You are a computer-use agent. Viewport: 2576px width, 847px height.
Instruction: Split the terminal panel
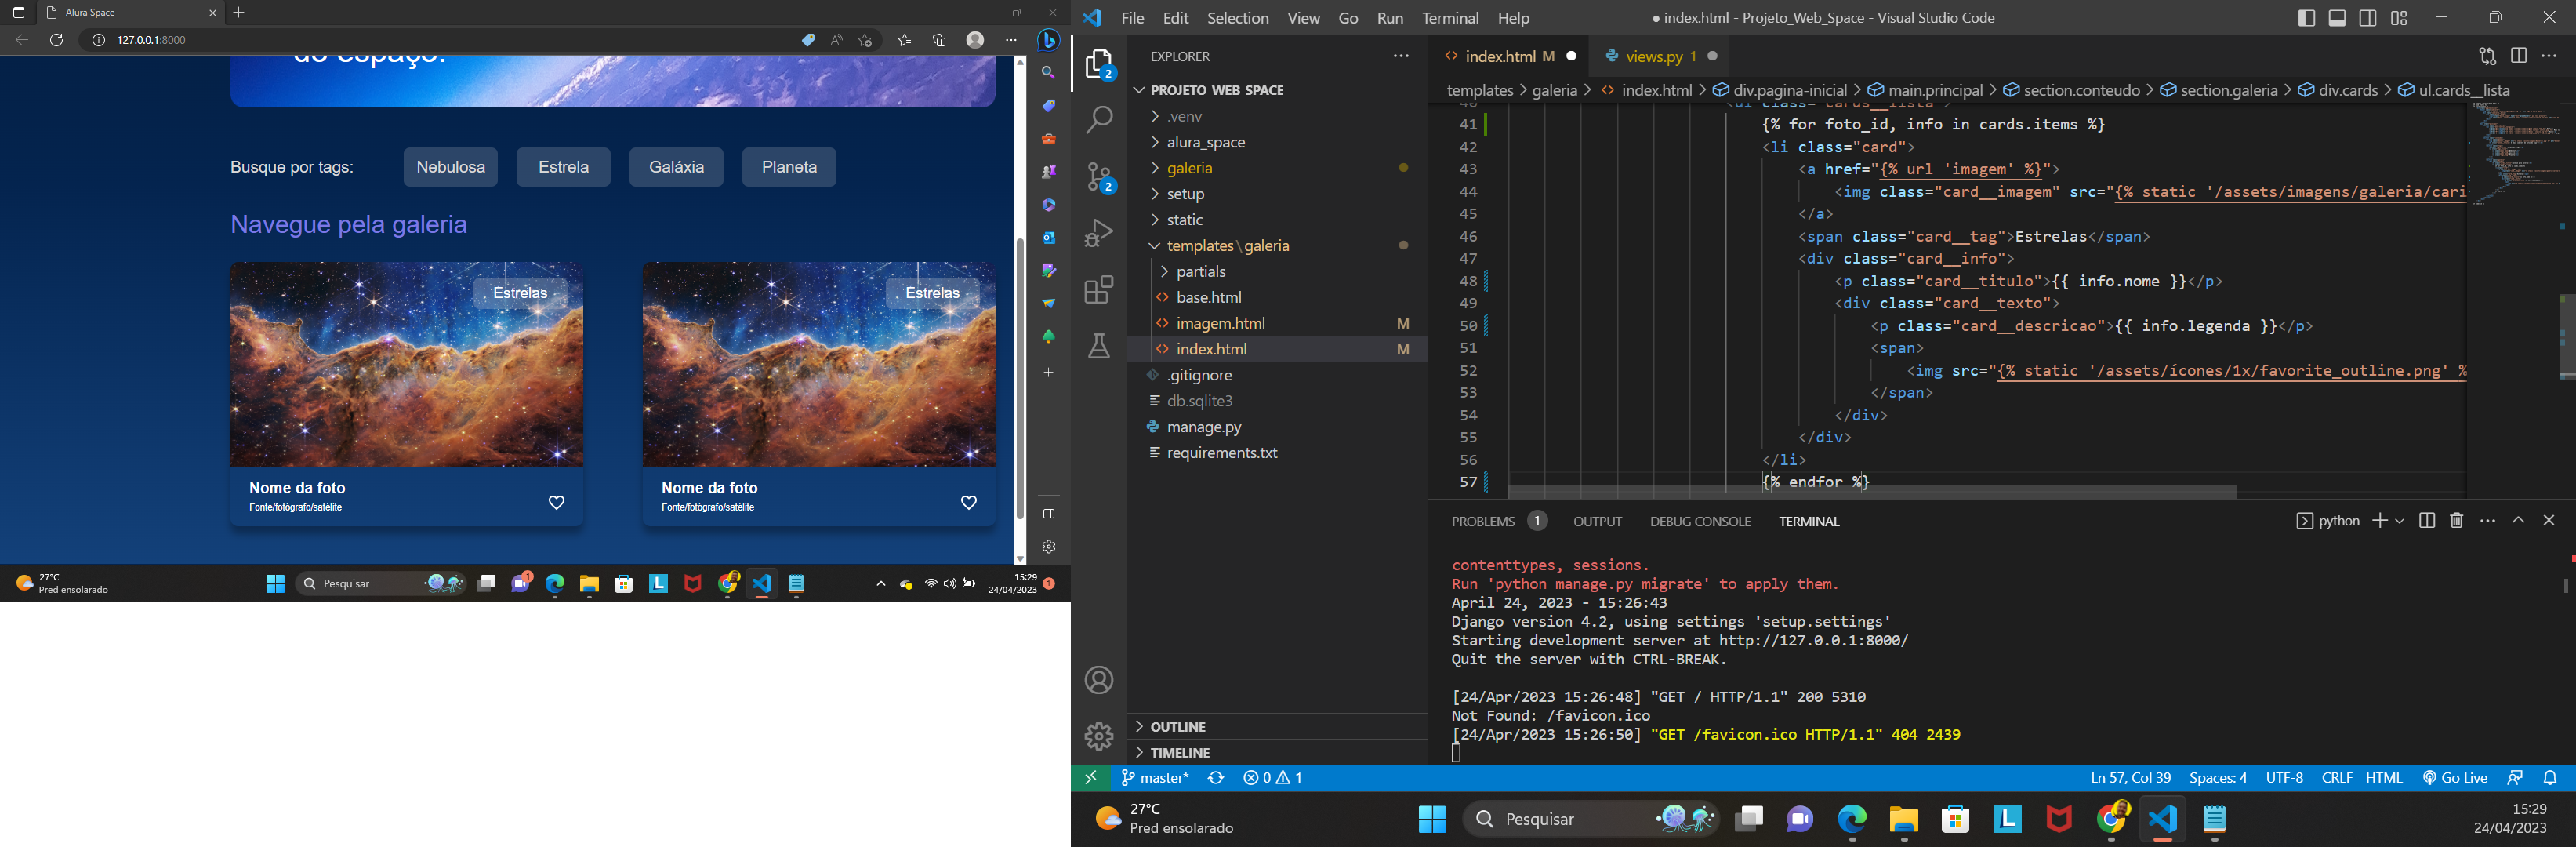click(x=2427, y=520)
